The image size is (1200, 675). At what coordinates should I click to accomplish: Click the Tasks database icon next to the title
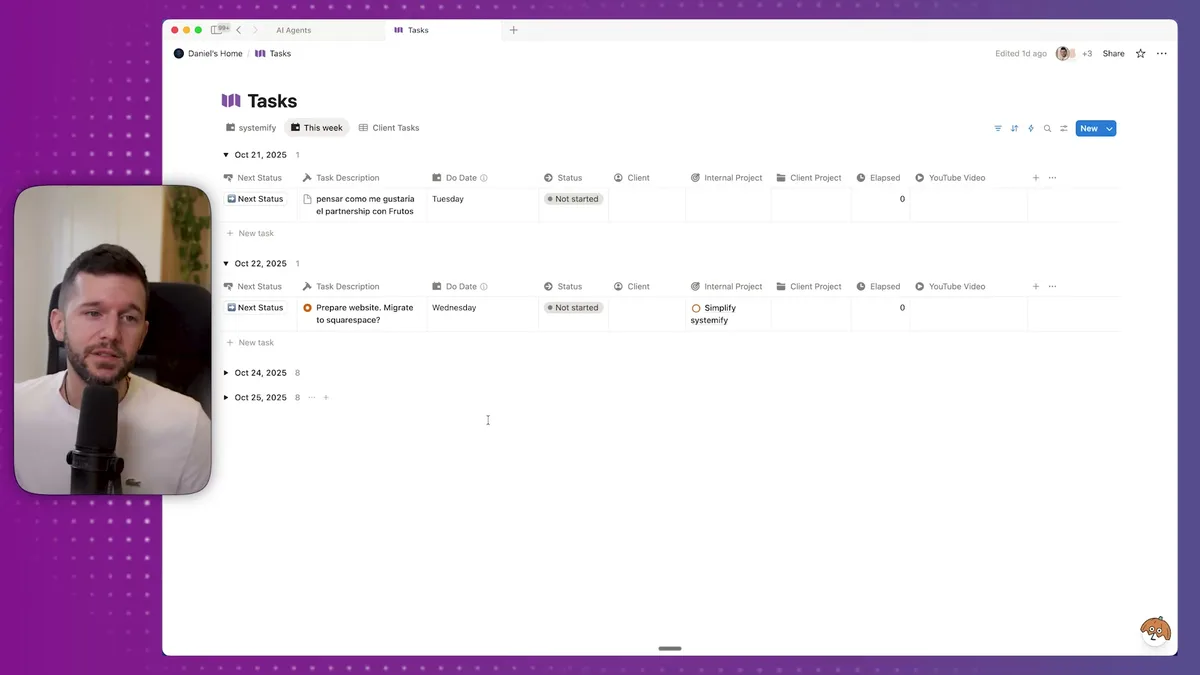coord(231,100)
